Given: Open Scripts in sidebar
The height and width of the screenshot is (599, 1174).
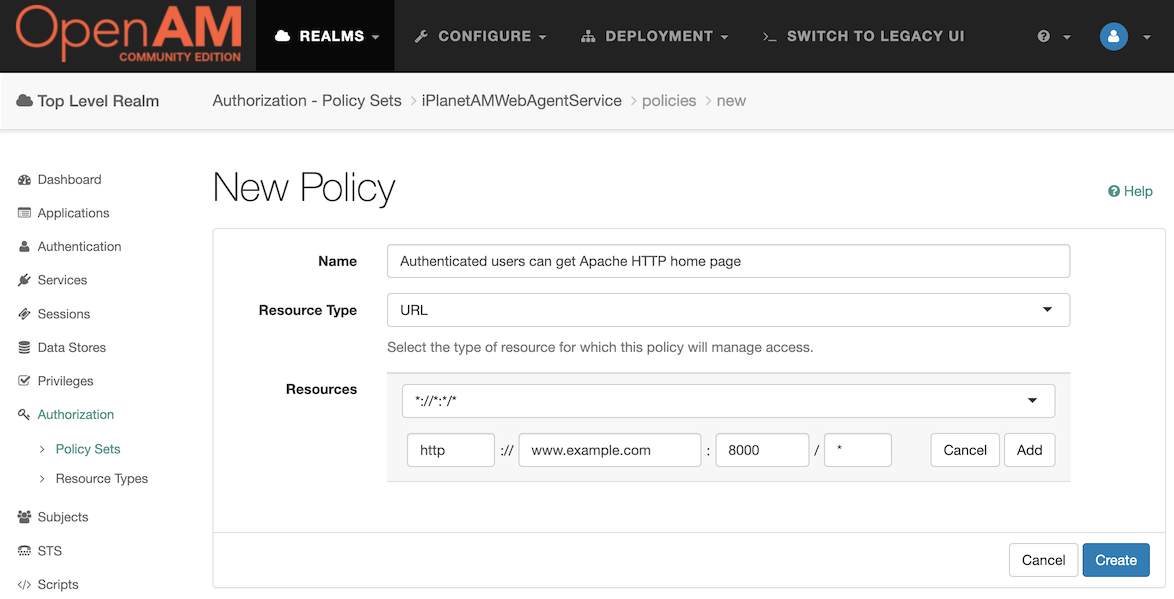Looking at the screenshot, I should pos(58,584).
